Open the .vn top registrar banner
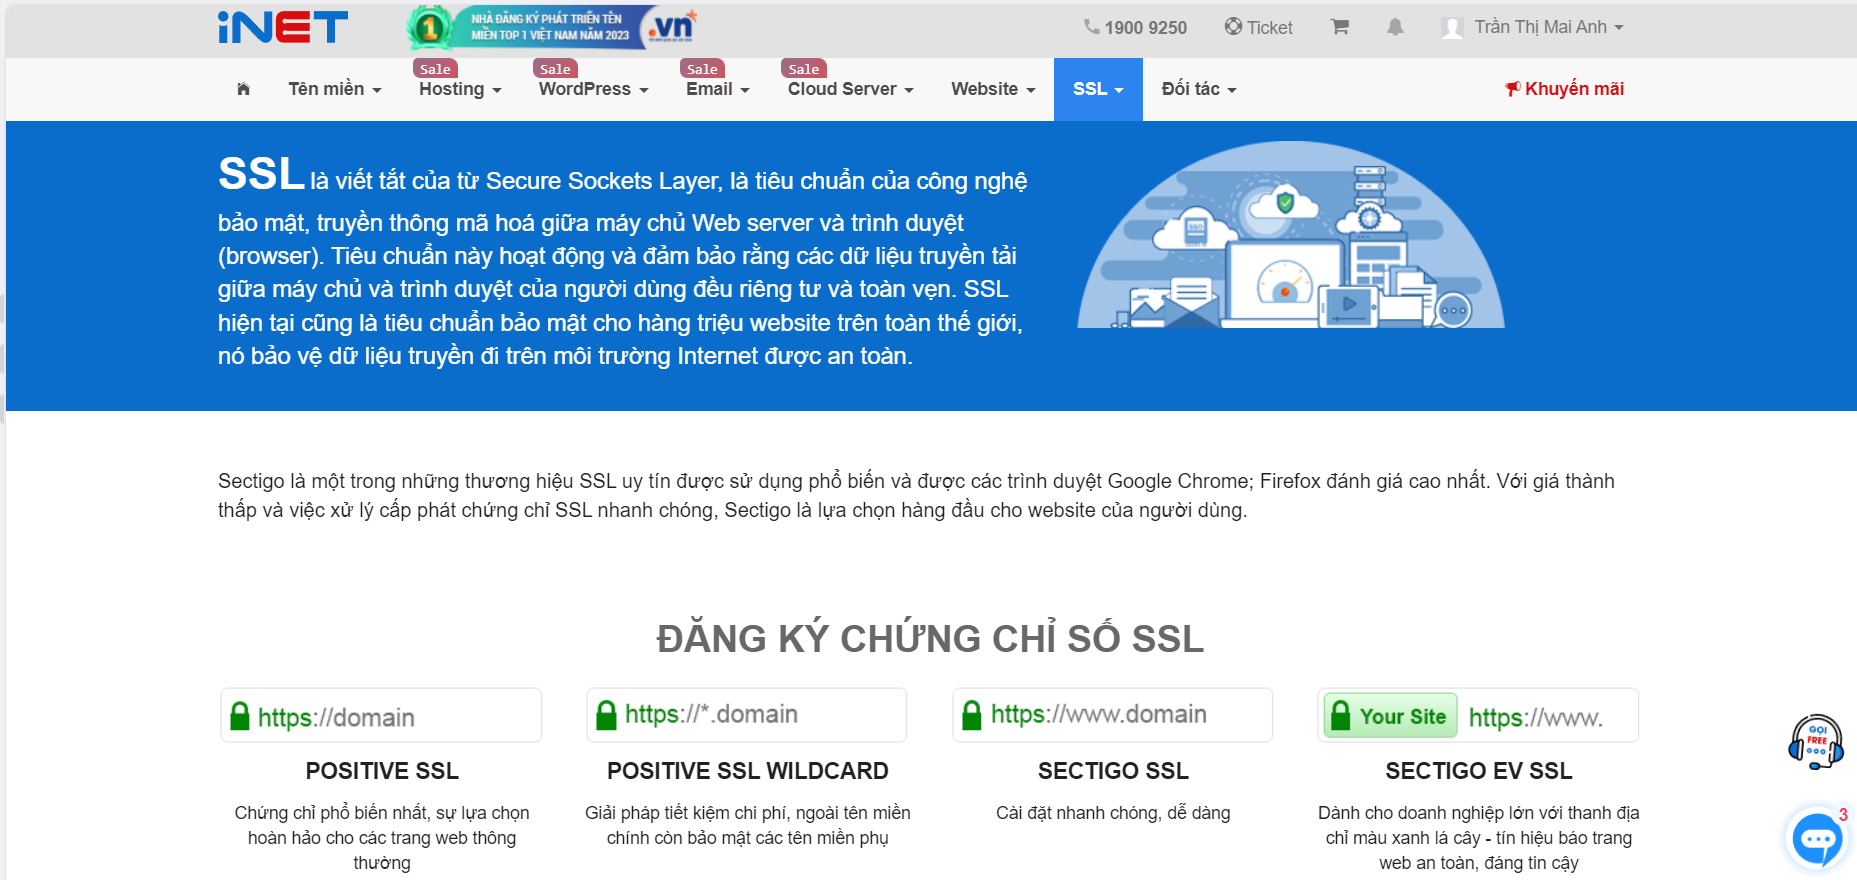 (x=552, y=27)
